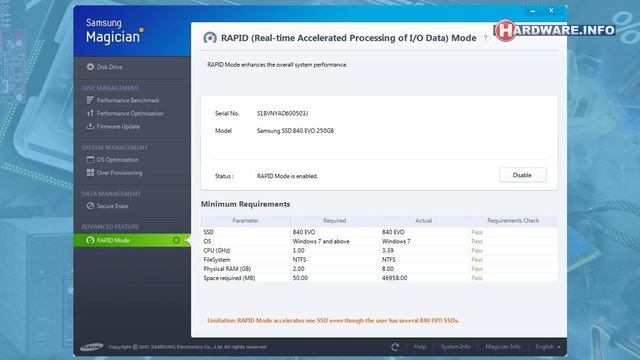Click the actual CPU value 3.39

388,251
